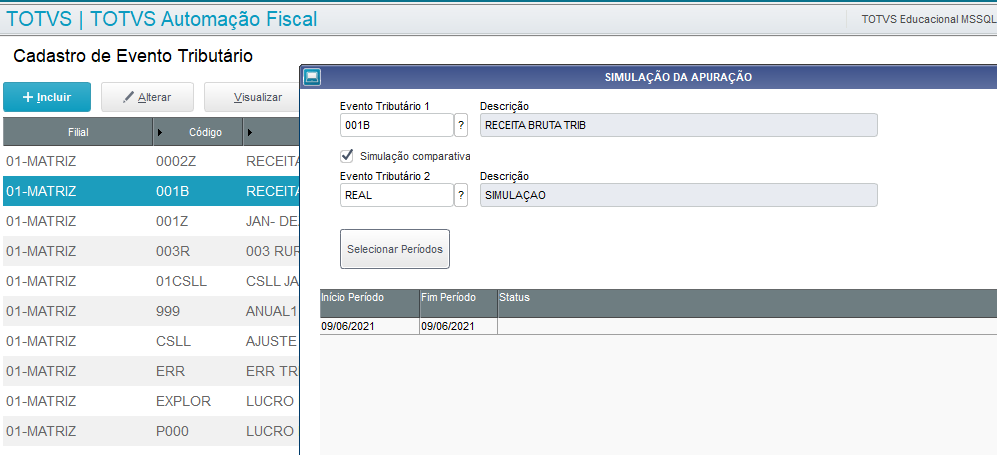Focus the Evento Tributário 2 field containing REAL
The image size is (997, 455).
(x=397, y=195)
